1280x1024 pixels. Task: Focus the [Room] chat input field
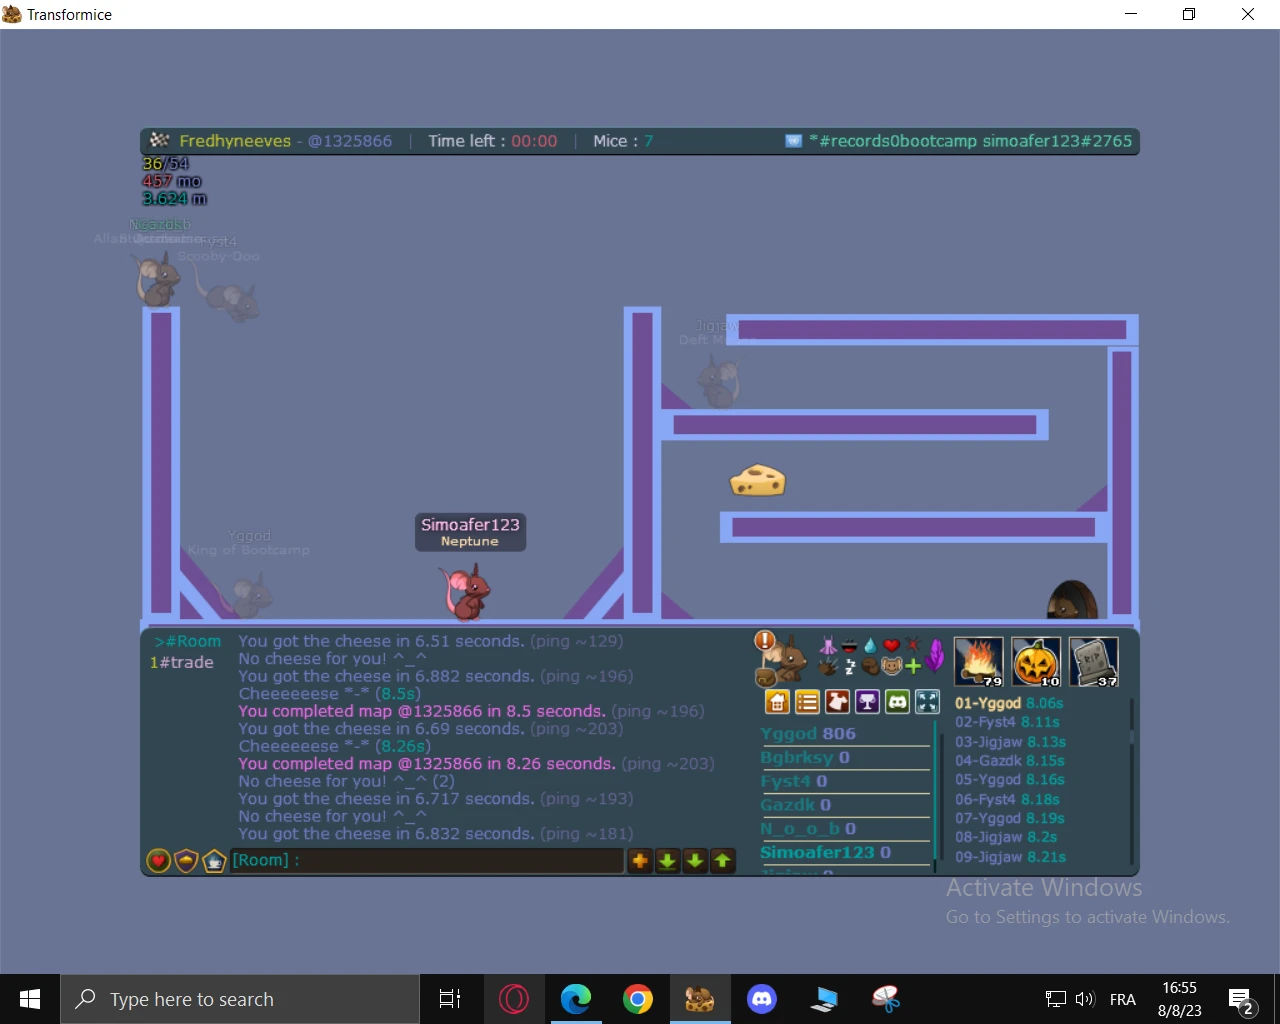(x=427, y=860)
